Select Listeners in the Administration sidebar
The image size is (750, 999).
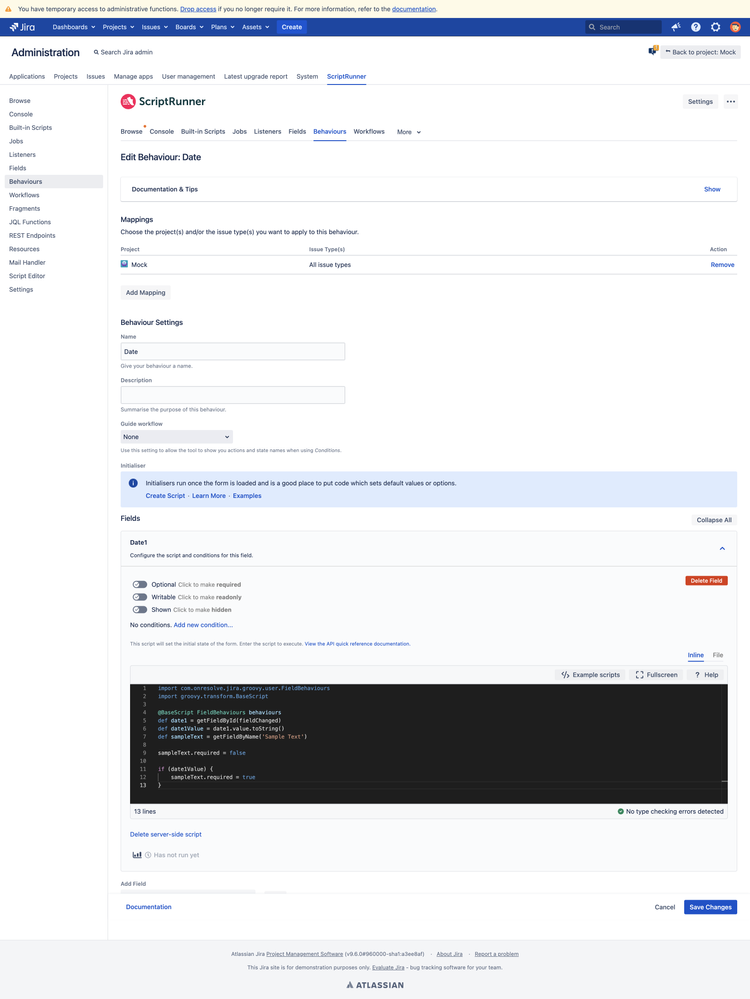tap(22, 154)
